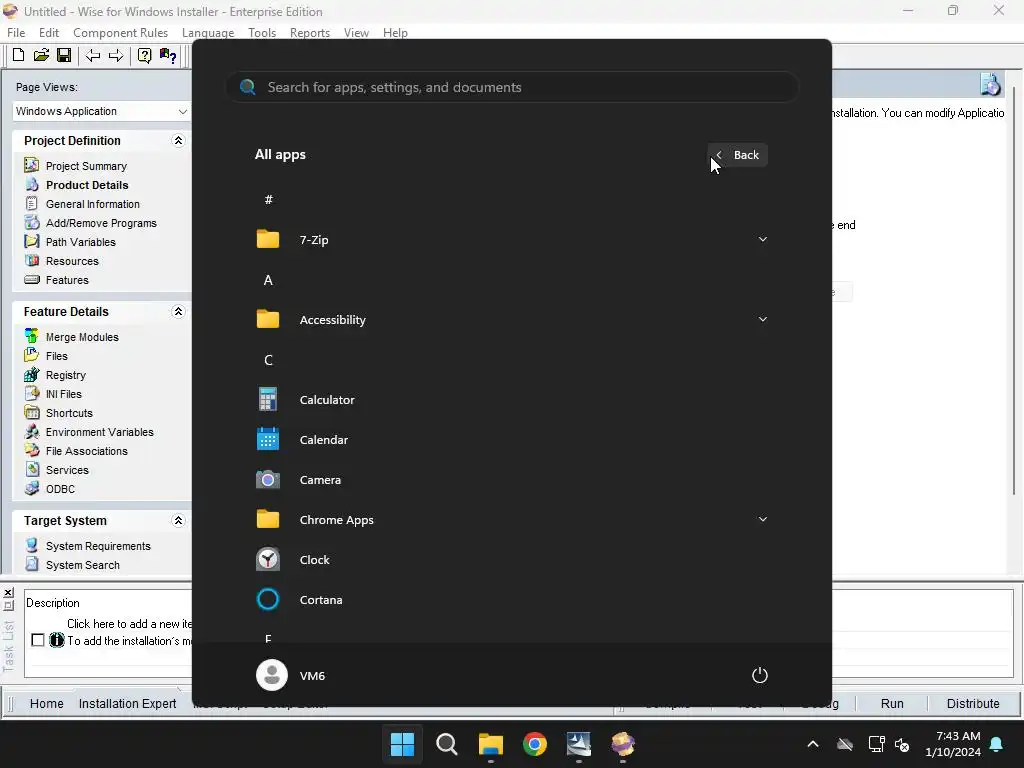Open File Associations page

coord(86,451)
